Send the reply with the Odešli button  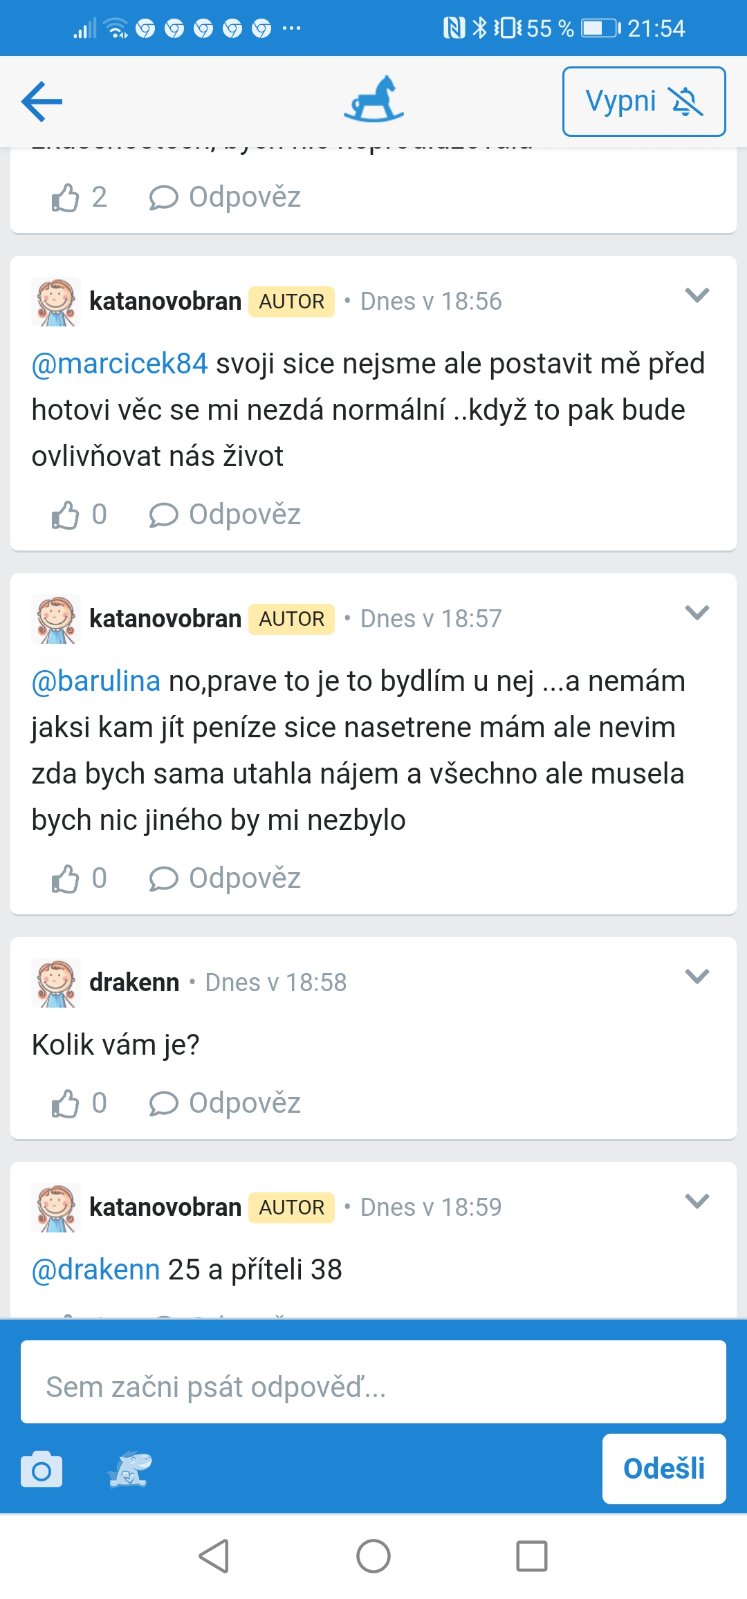(663, 1468)
